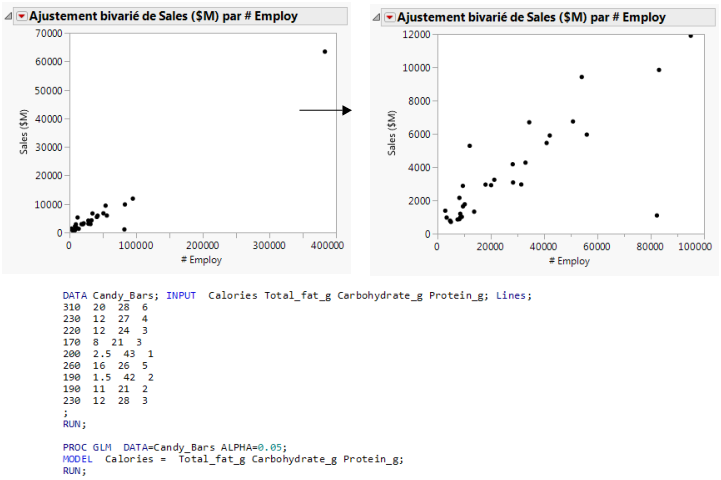Select right plot point near 54000 employees, 9400 sales
Screen dimensions: 721x480
(x=582, y=77)
